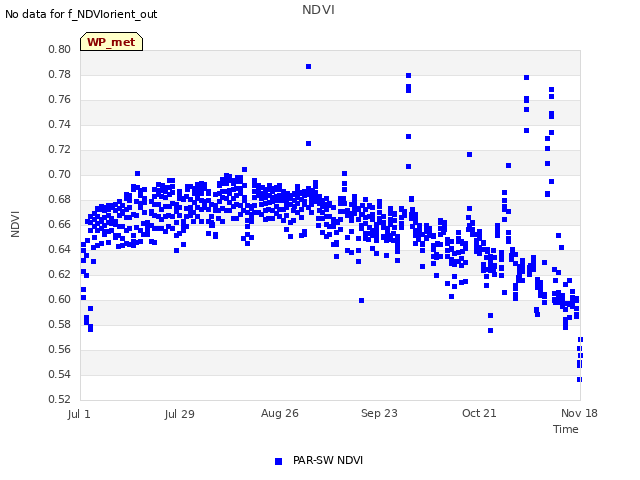The height and width of the screenshot is (480, 640).
Task: Click the Nov 18 date tick label
Action: pyautogui.click(x=579, y=413)
